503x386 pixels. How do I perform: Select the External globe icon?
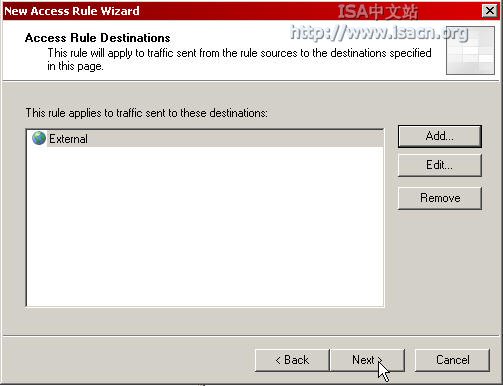(x=39, y=138)
